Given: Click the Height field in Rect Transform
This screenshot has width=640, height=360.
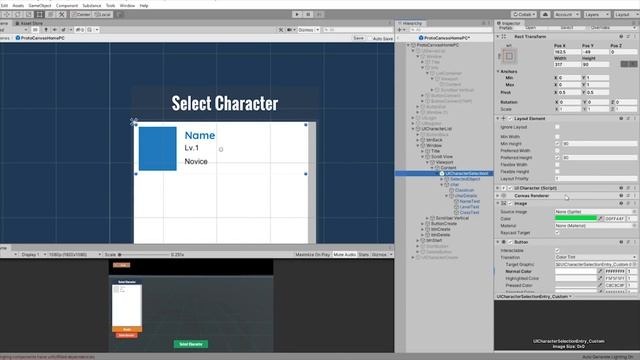Looking at the screenshot, I should point(596,64).
